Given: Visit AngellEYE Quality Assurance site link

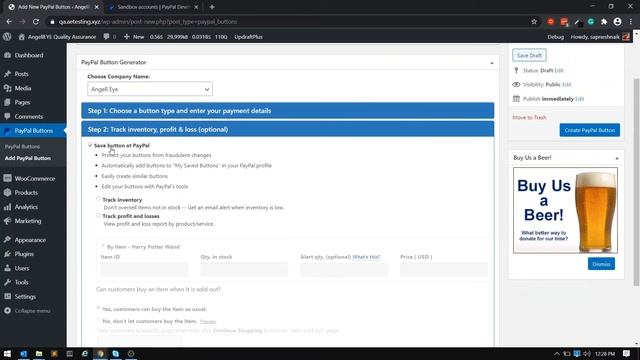Looking at the screenshot, I should [58, 37].
